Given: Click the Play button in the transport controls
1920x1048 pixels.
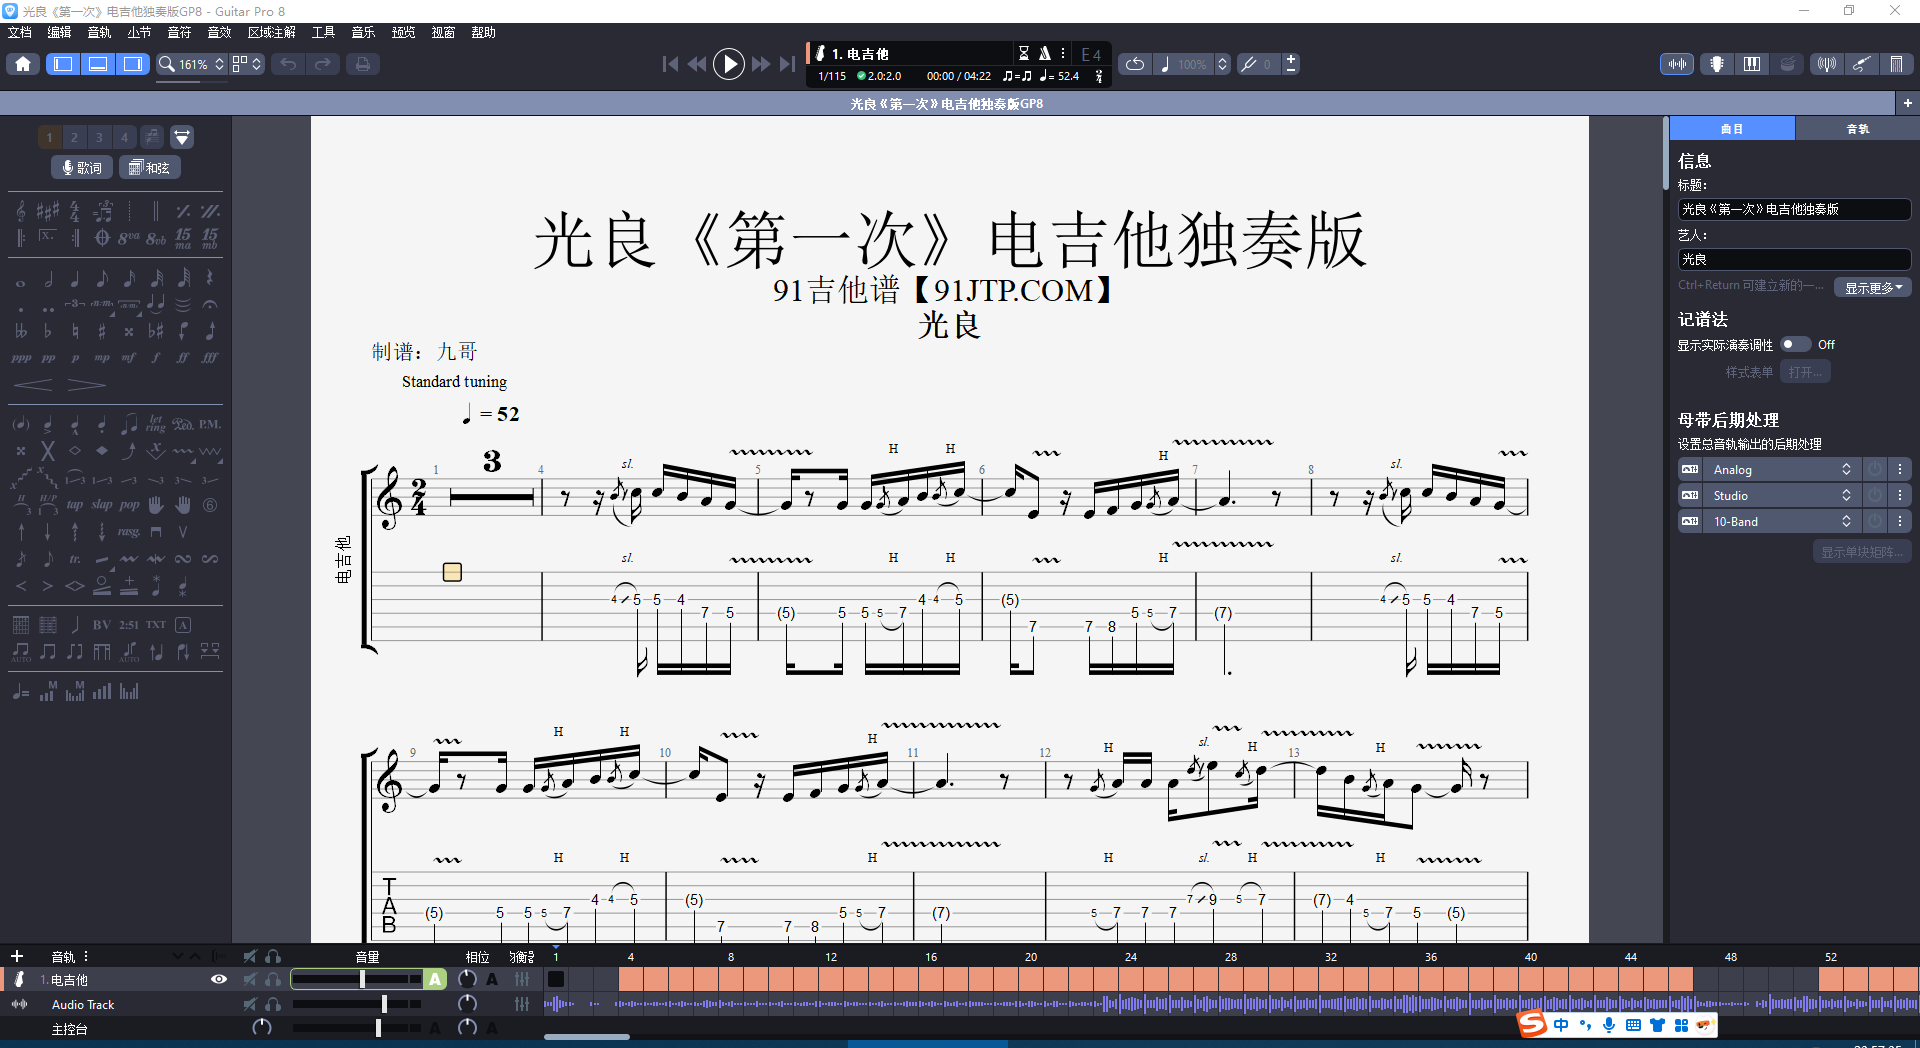Looking at the screenshot, I should coord(729,64).
